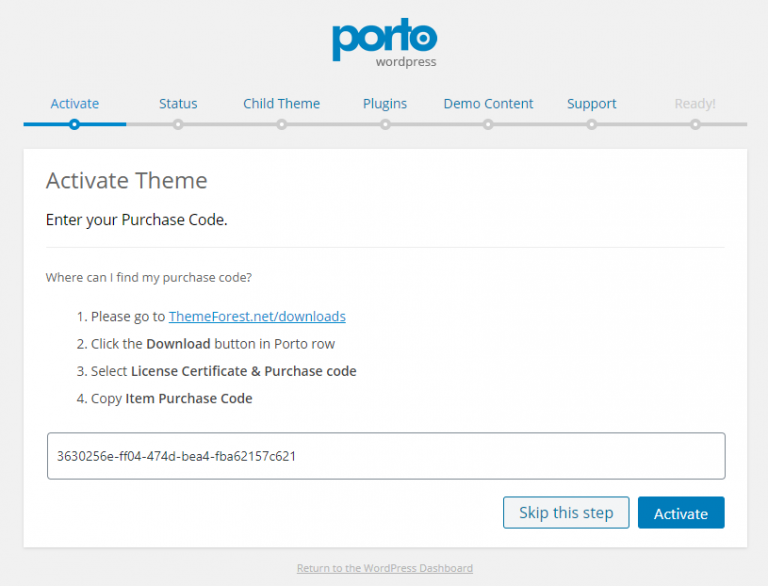The width and height of the screenshot is (768, 586).
Task: Click the Skip this step button
Action: click(566, 513)
